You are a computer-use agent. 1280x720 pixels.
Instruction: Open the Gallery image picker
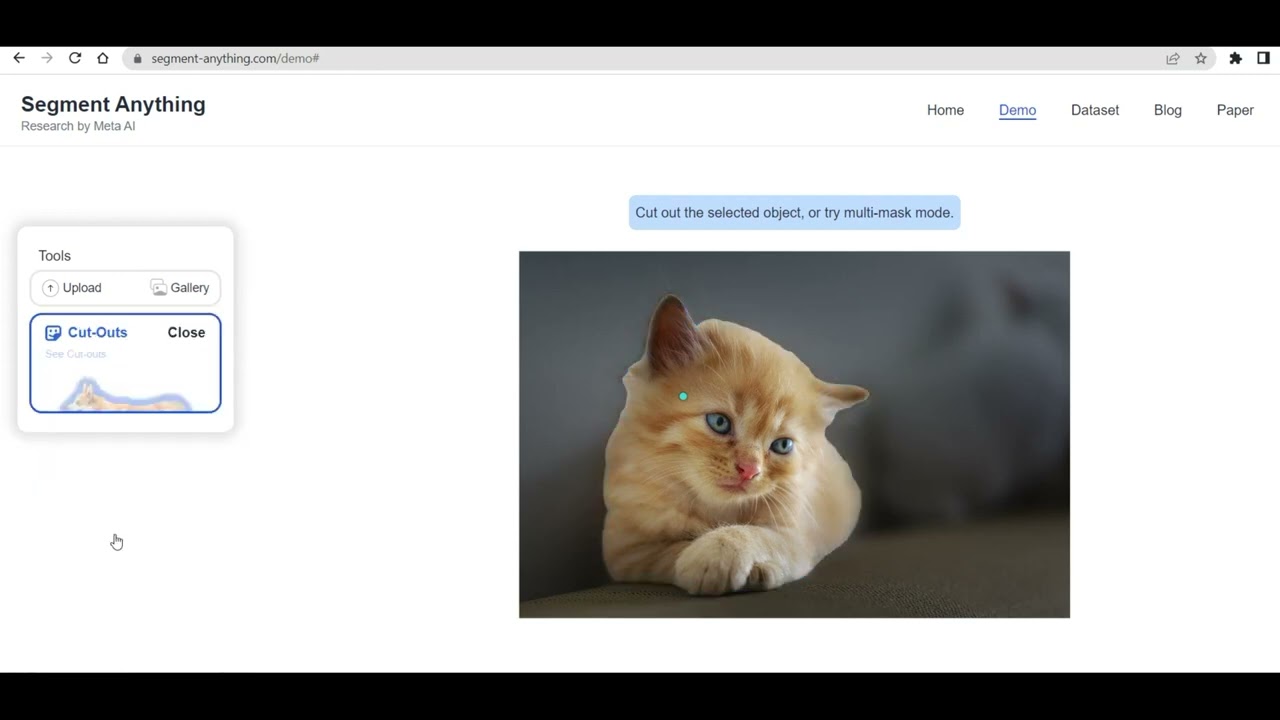point(180,288)
